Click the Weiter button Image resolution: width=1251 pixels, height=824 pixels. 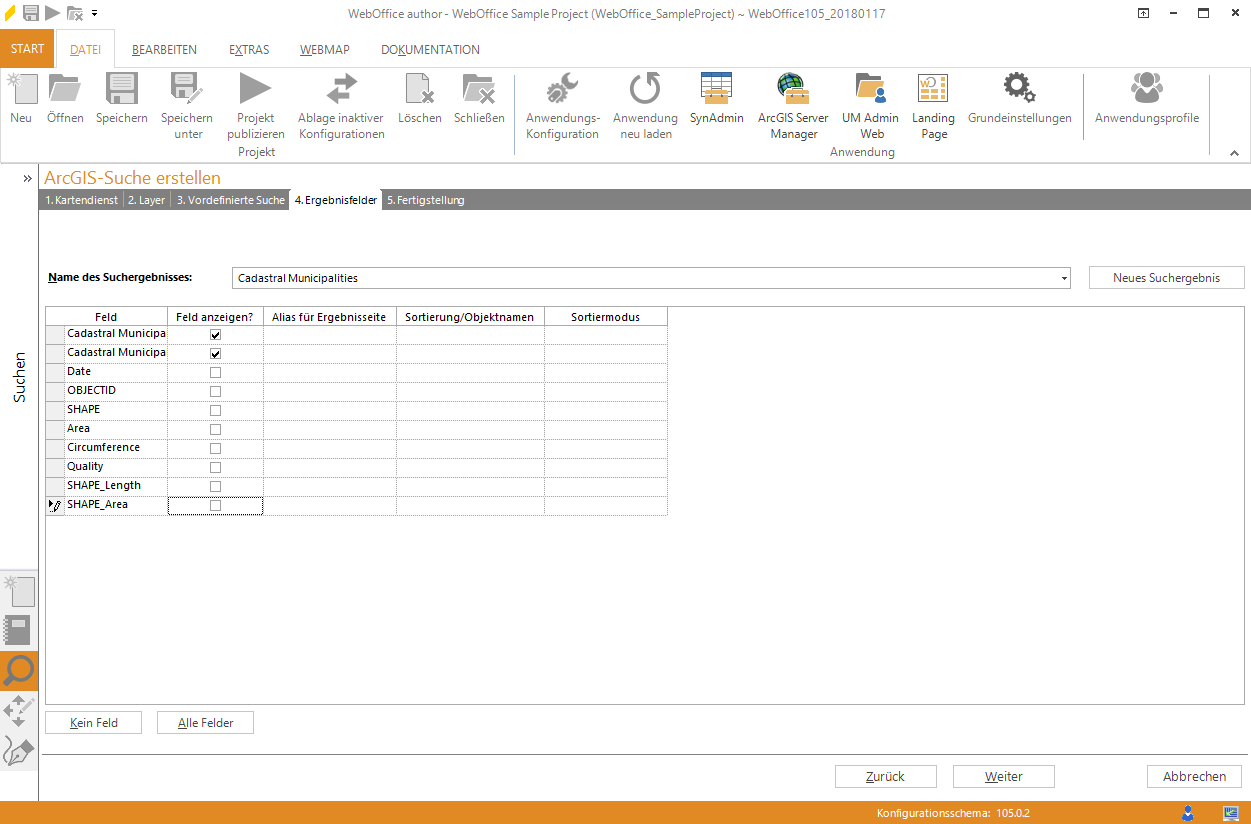1003,777
